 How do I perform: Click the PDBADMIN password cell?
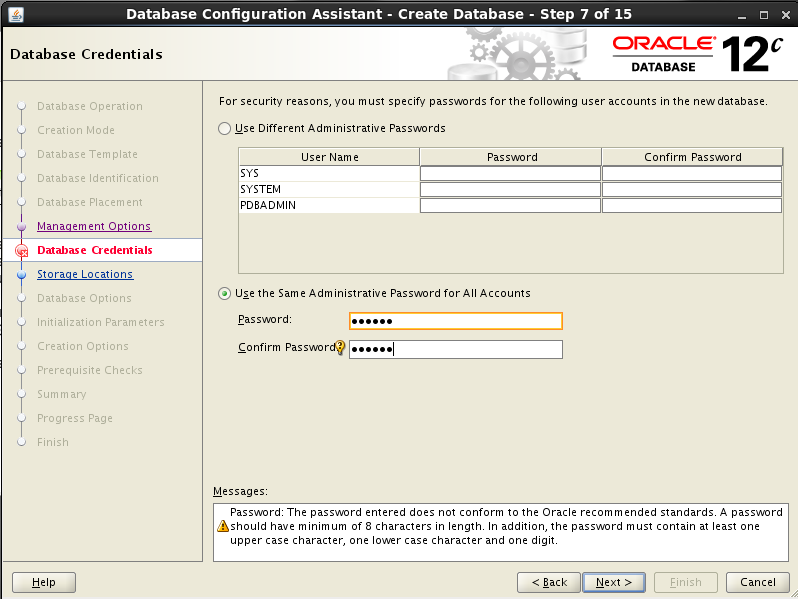[510, 205]
